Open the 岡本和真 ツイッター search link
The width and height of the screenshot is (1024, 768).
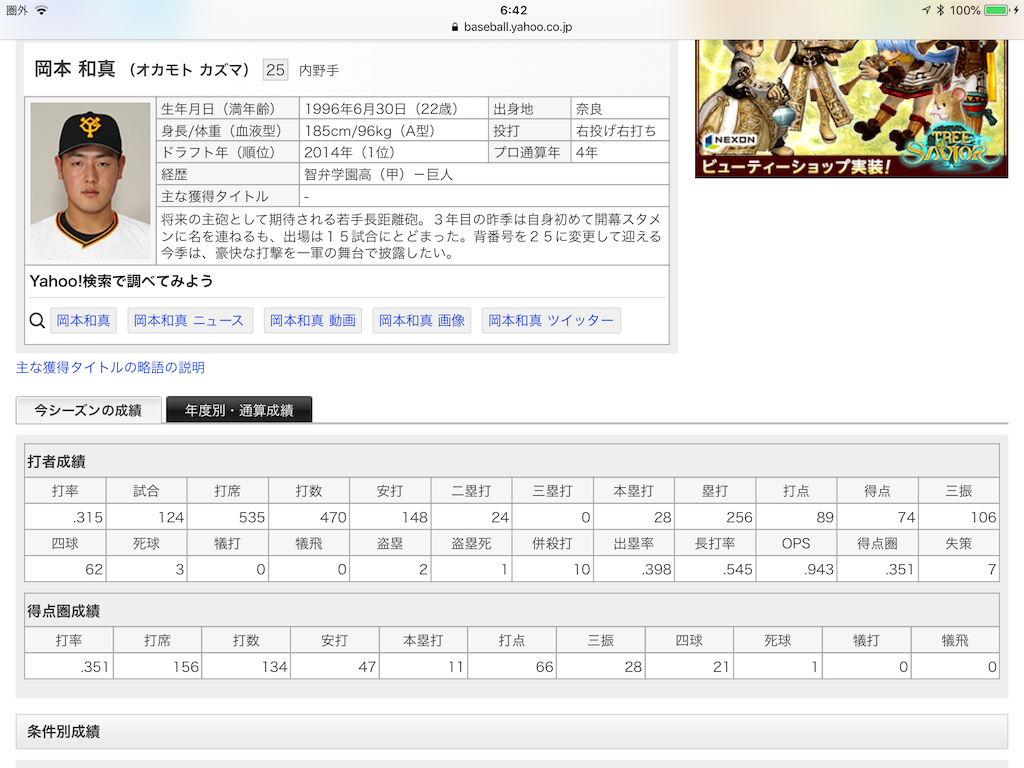click(551, 321)
